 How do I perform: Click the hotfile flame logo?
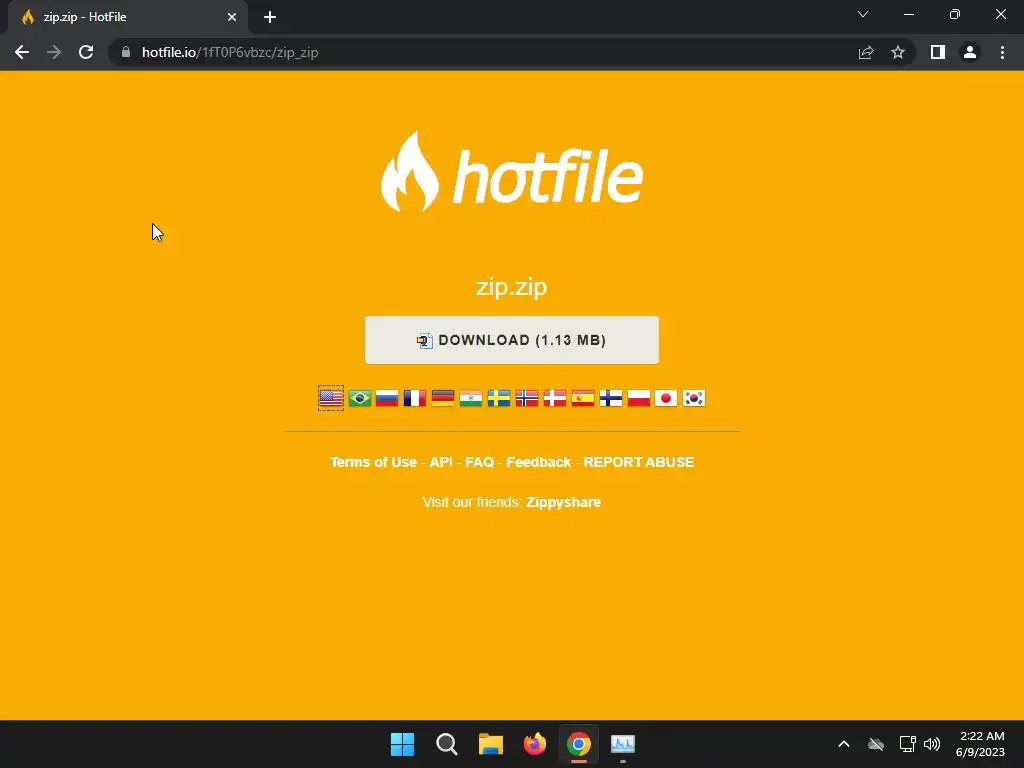point(512,172)
